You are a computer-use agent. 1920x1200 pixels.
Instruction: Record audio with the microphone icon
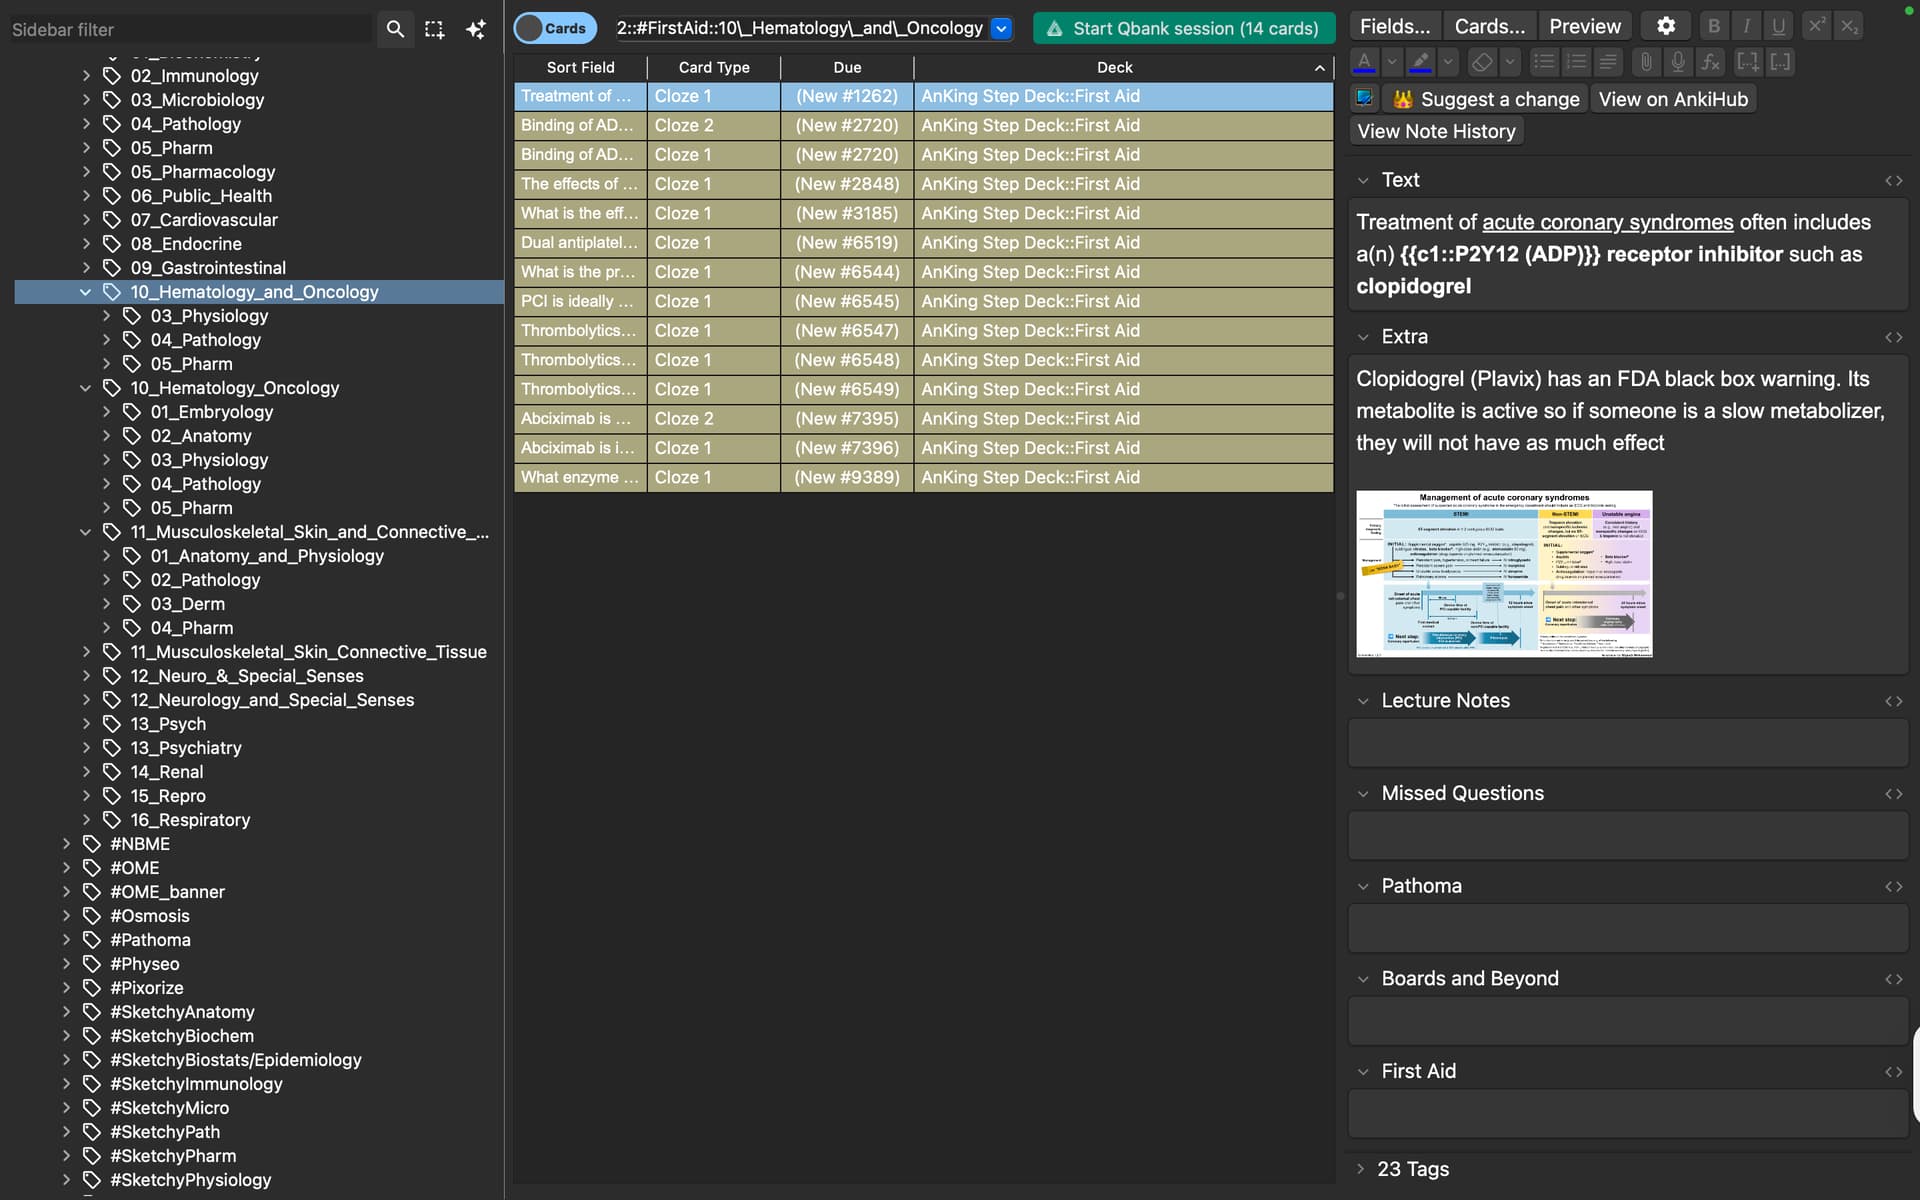[x=1678, y=61]
